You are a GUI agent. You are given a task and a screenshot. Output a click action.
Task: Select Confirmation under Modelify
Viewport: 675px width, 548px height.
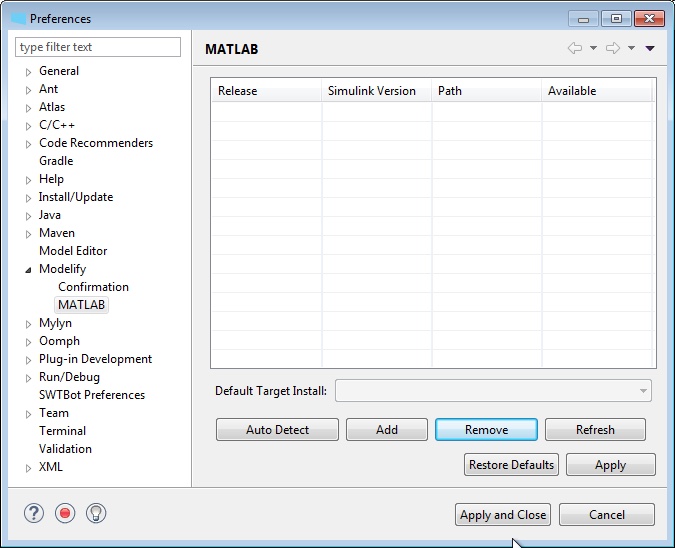click(x=93, y=287)
